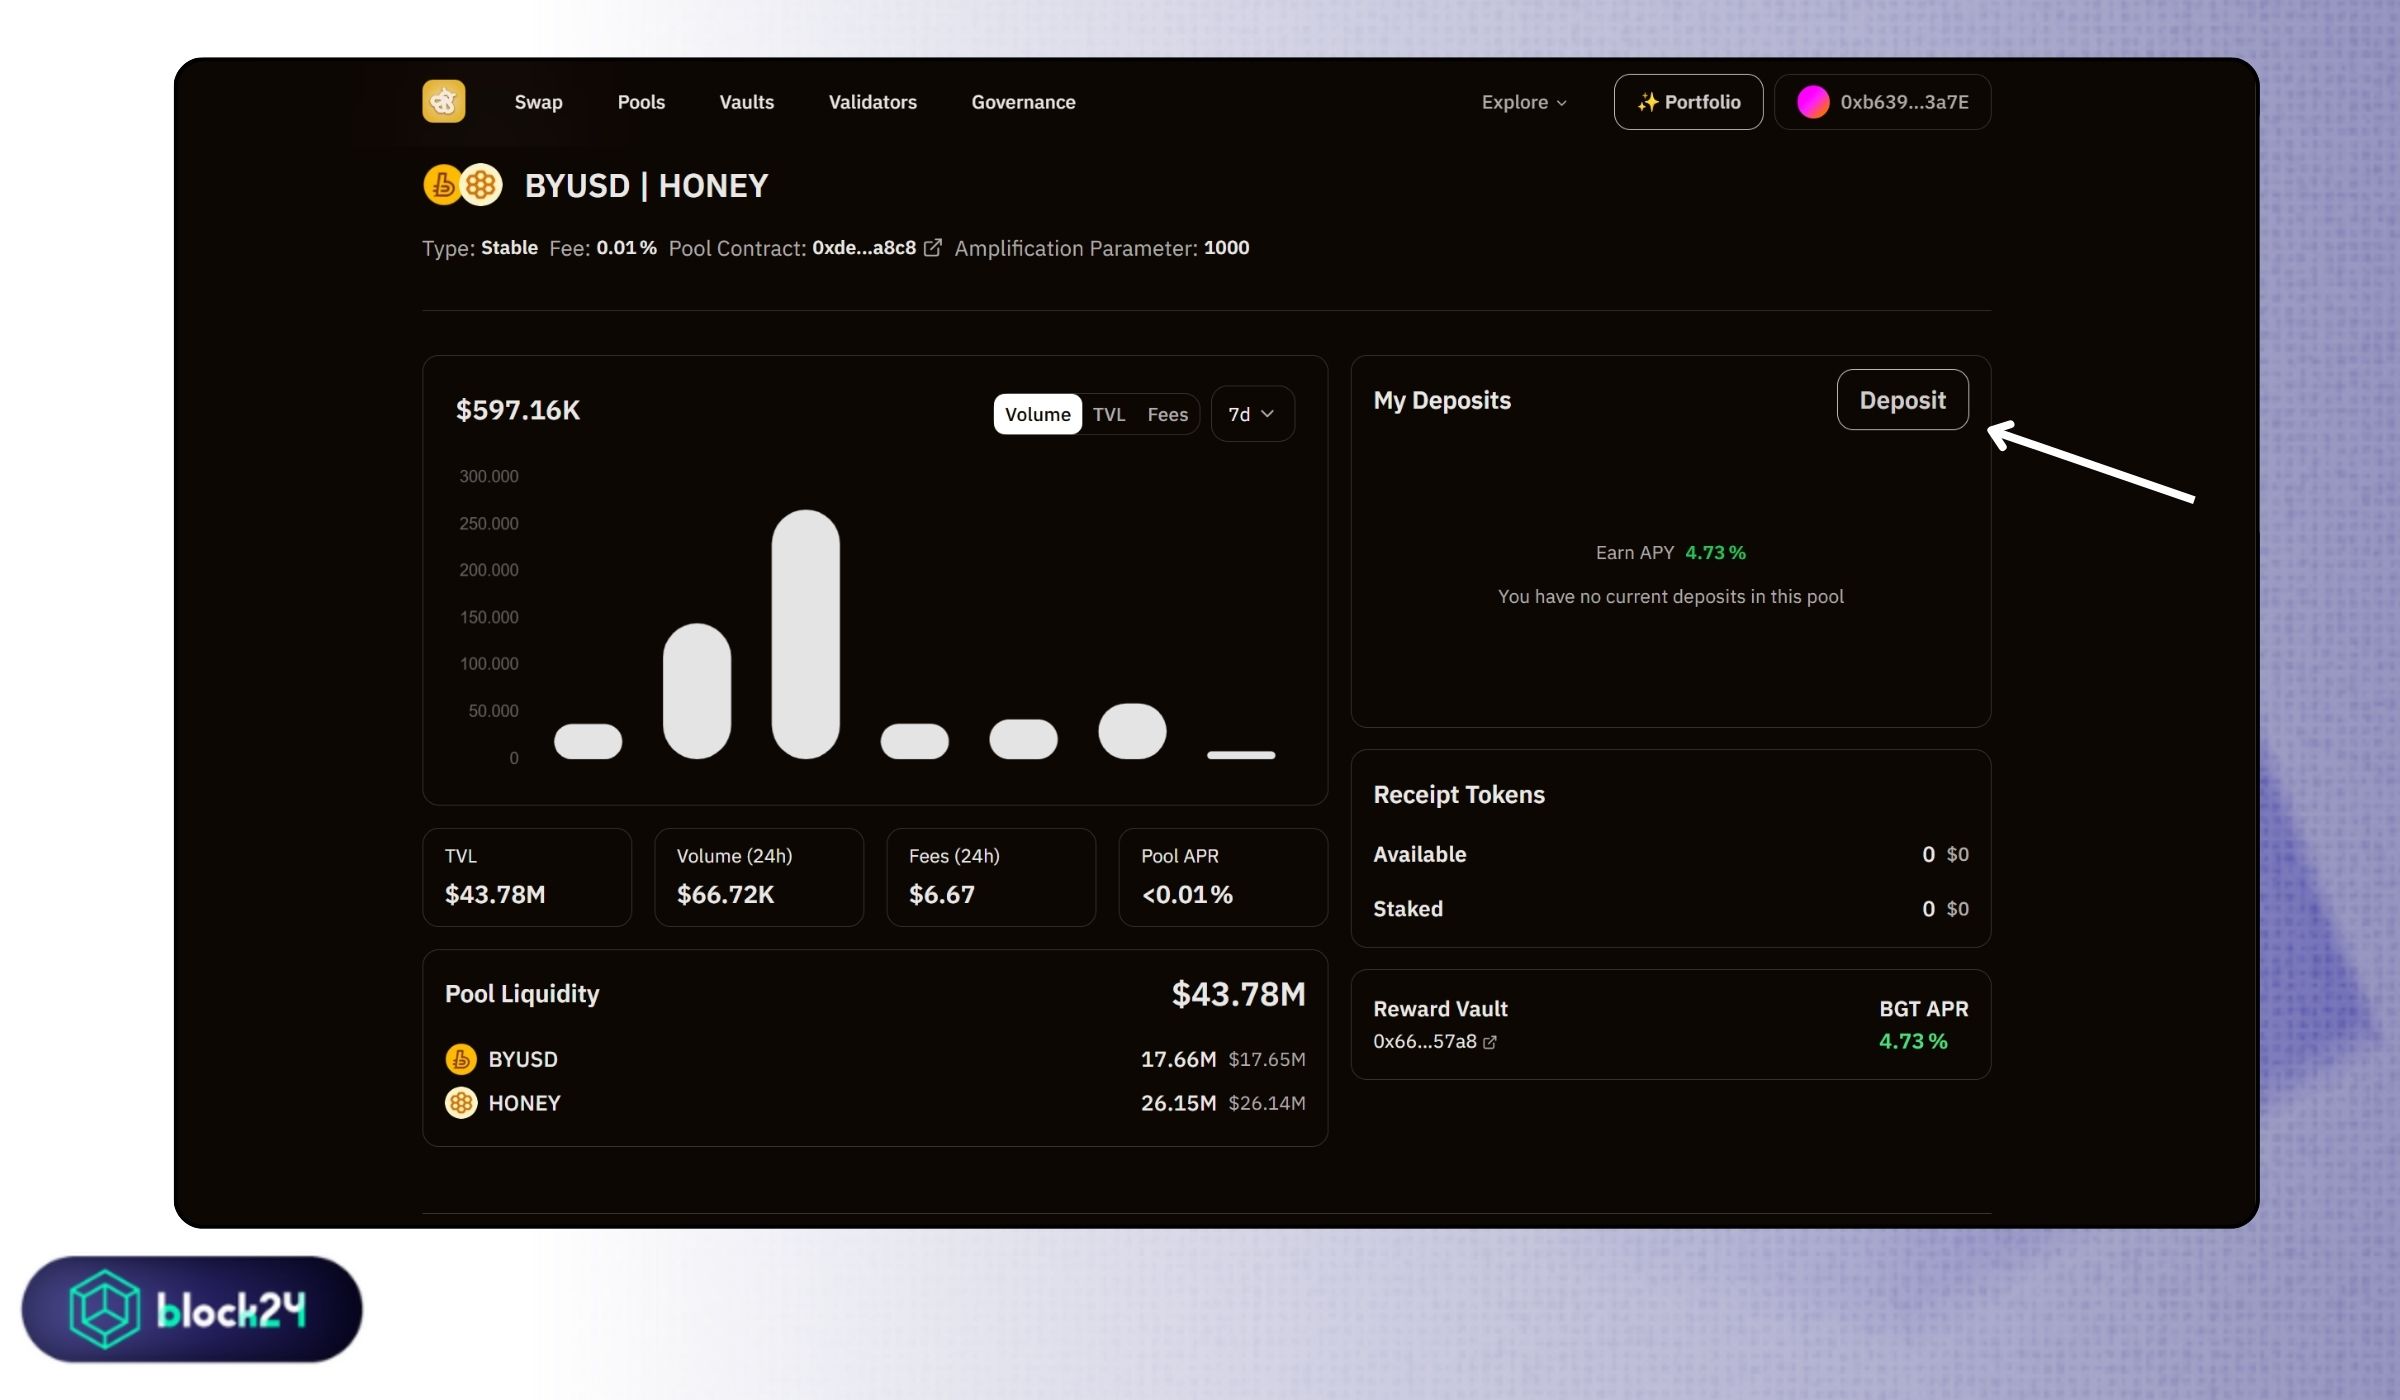This screenshot has width=2400, height=1400.
Task: Click the pink wallet avatar icon
Action: (1812, 102)
